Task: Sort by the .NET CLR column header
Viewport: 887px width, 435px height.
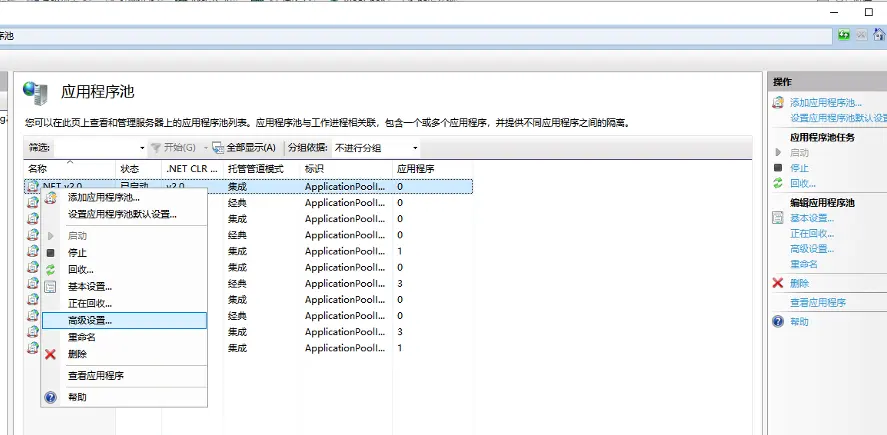Action: click(x=193, y=169)
